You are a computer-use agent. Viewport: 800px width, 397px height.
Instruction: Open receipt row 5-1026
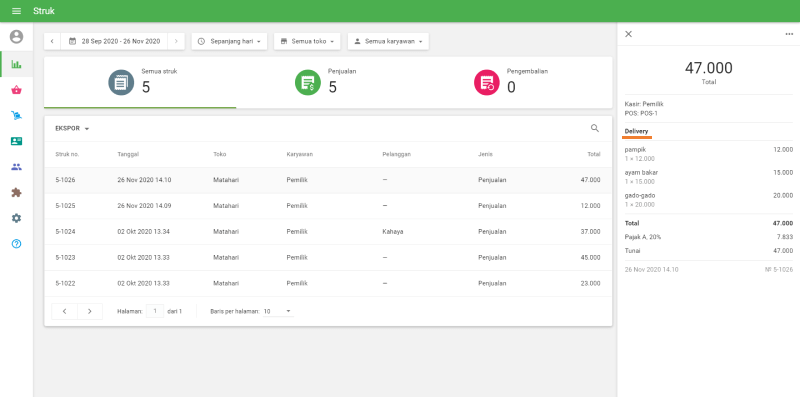pyautogui.click(x=328, y=180)
